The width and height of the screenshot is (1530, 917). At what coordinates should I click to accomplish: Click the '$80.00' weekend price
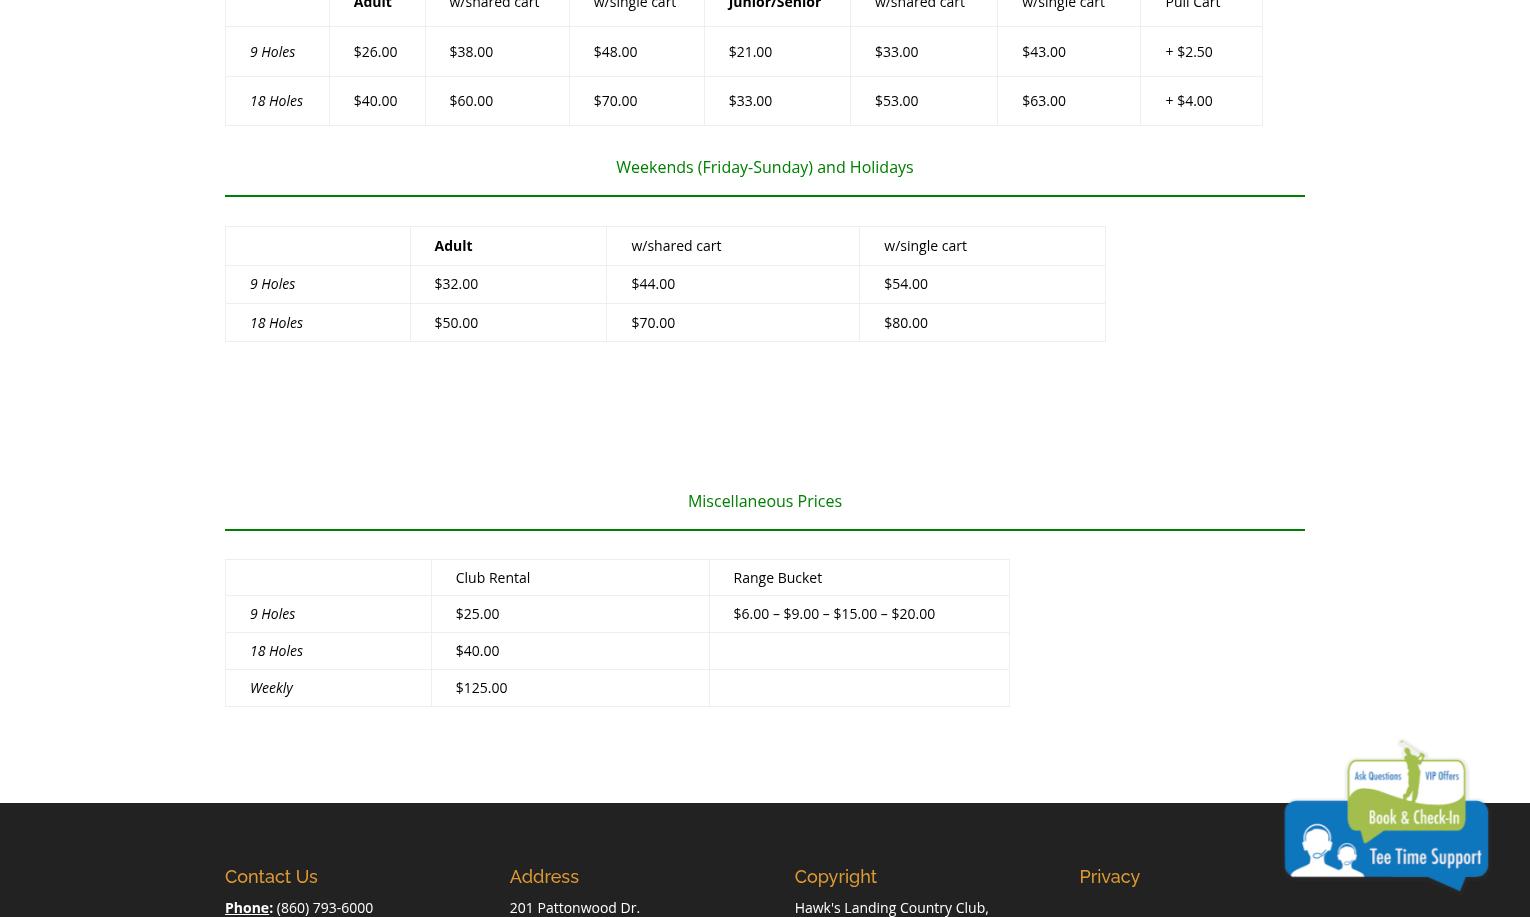click(x=906, y=322)
